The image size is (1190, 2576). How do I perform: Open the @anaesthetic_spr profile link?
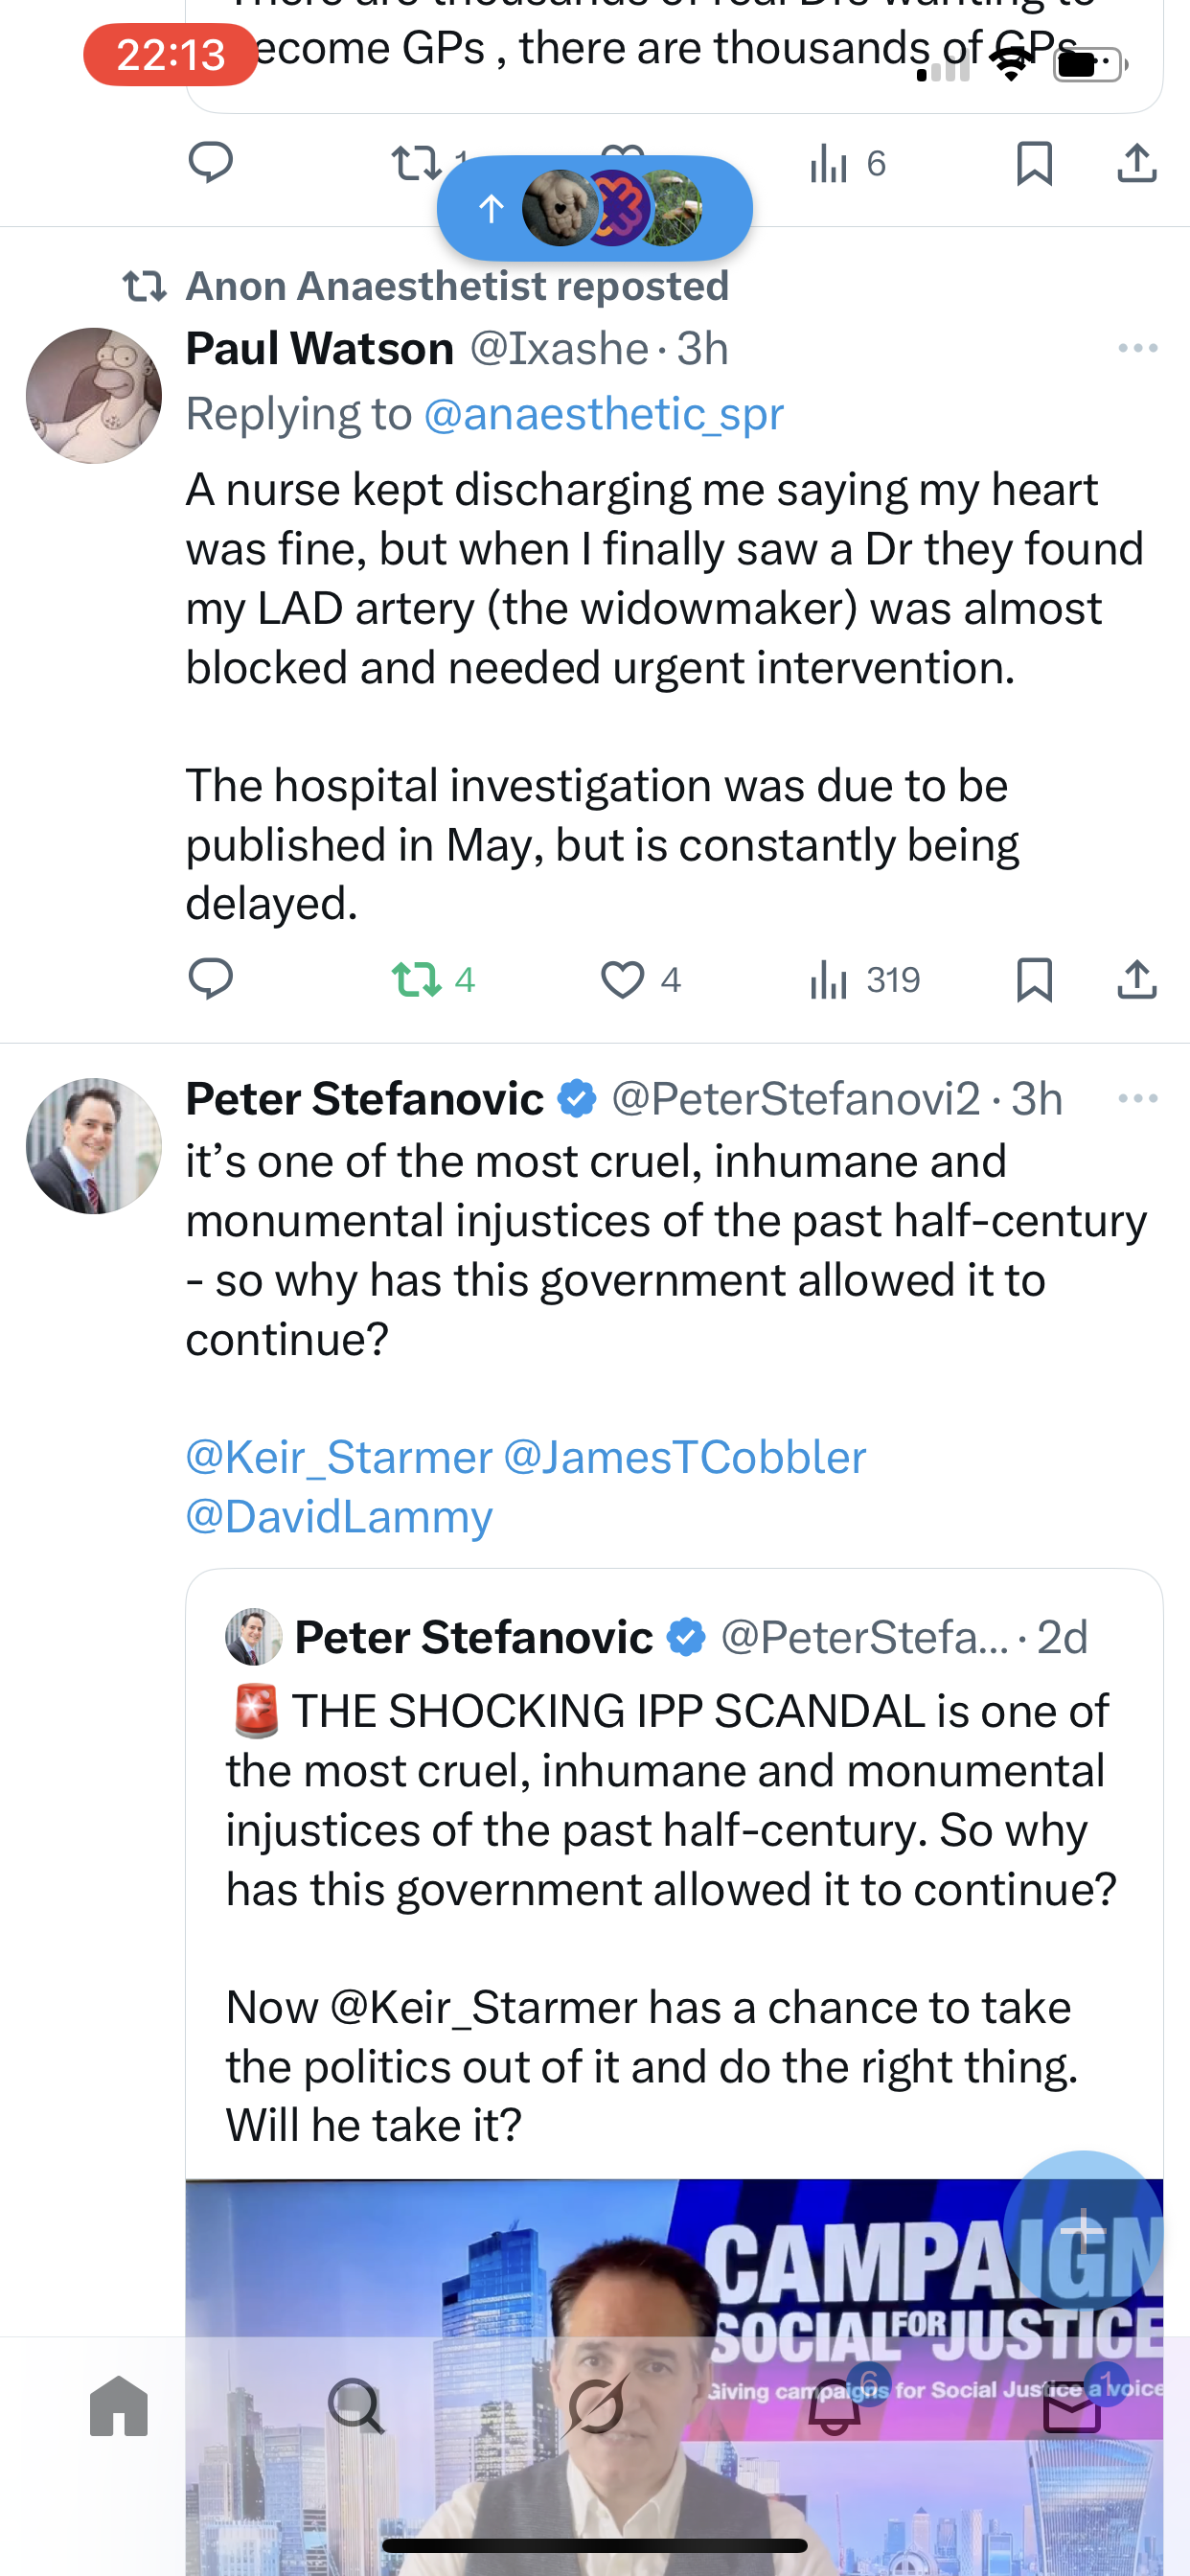pos(603,414)
